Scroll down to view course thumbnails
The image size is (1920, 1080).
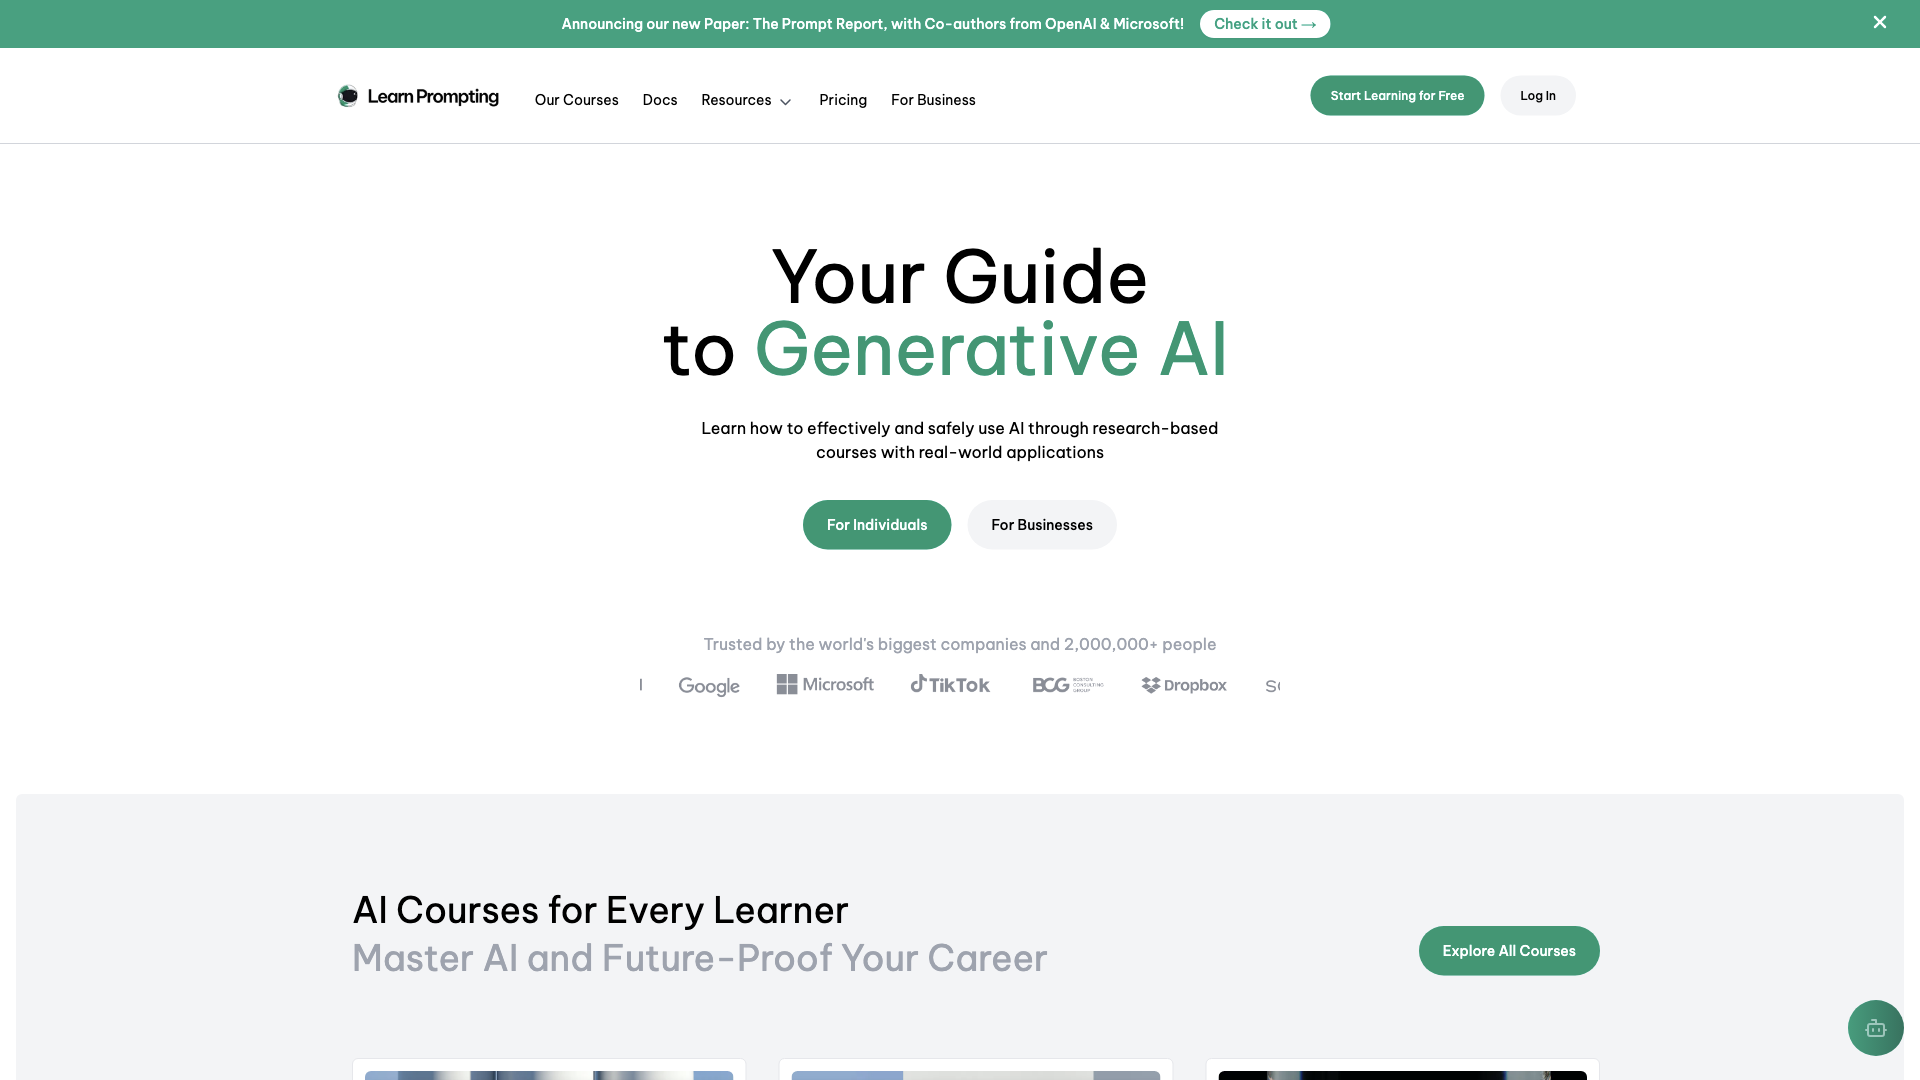tap(960, 1075)
